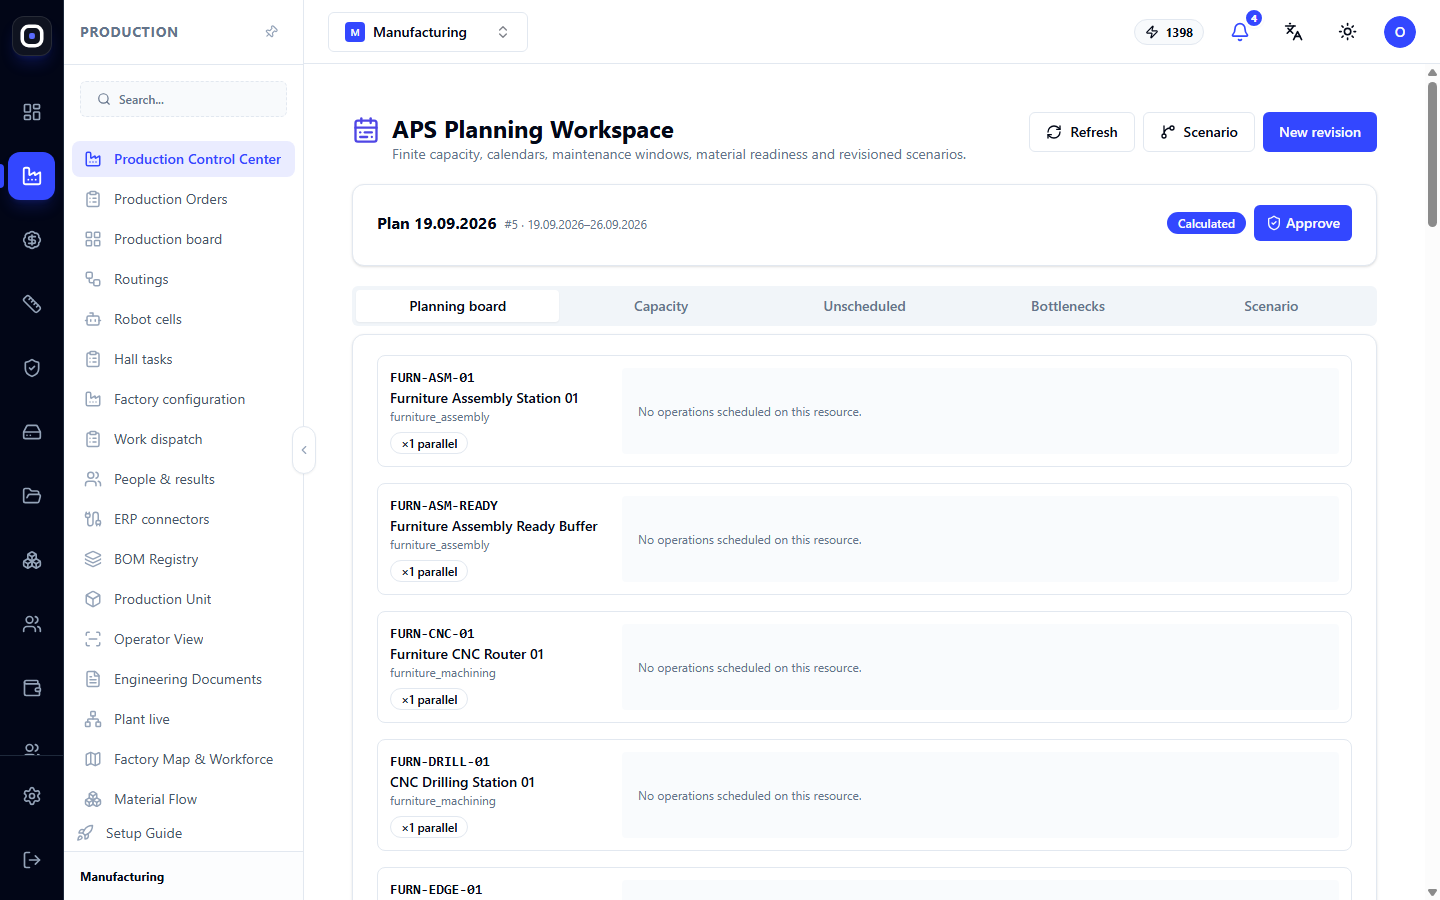
Task: Switch to the Bottlenecks tab
Action: tap(1068, 306)
